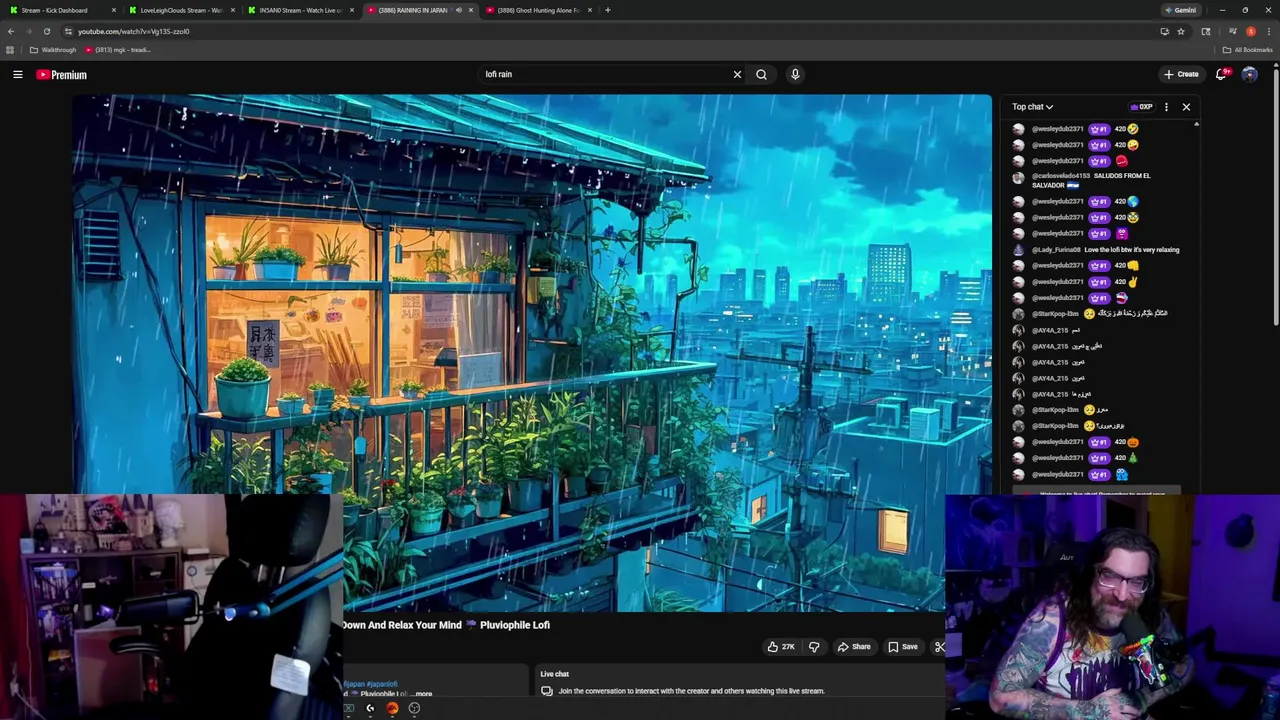Open the 0XP points badge in chat
Image resolution: width=1280 pixels, height=720 pixels.
click(1141, 107)
